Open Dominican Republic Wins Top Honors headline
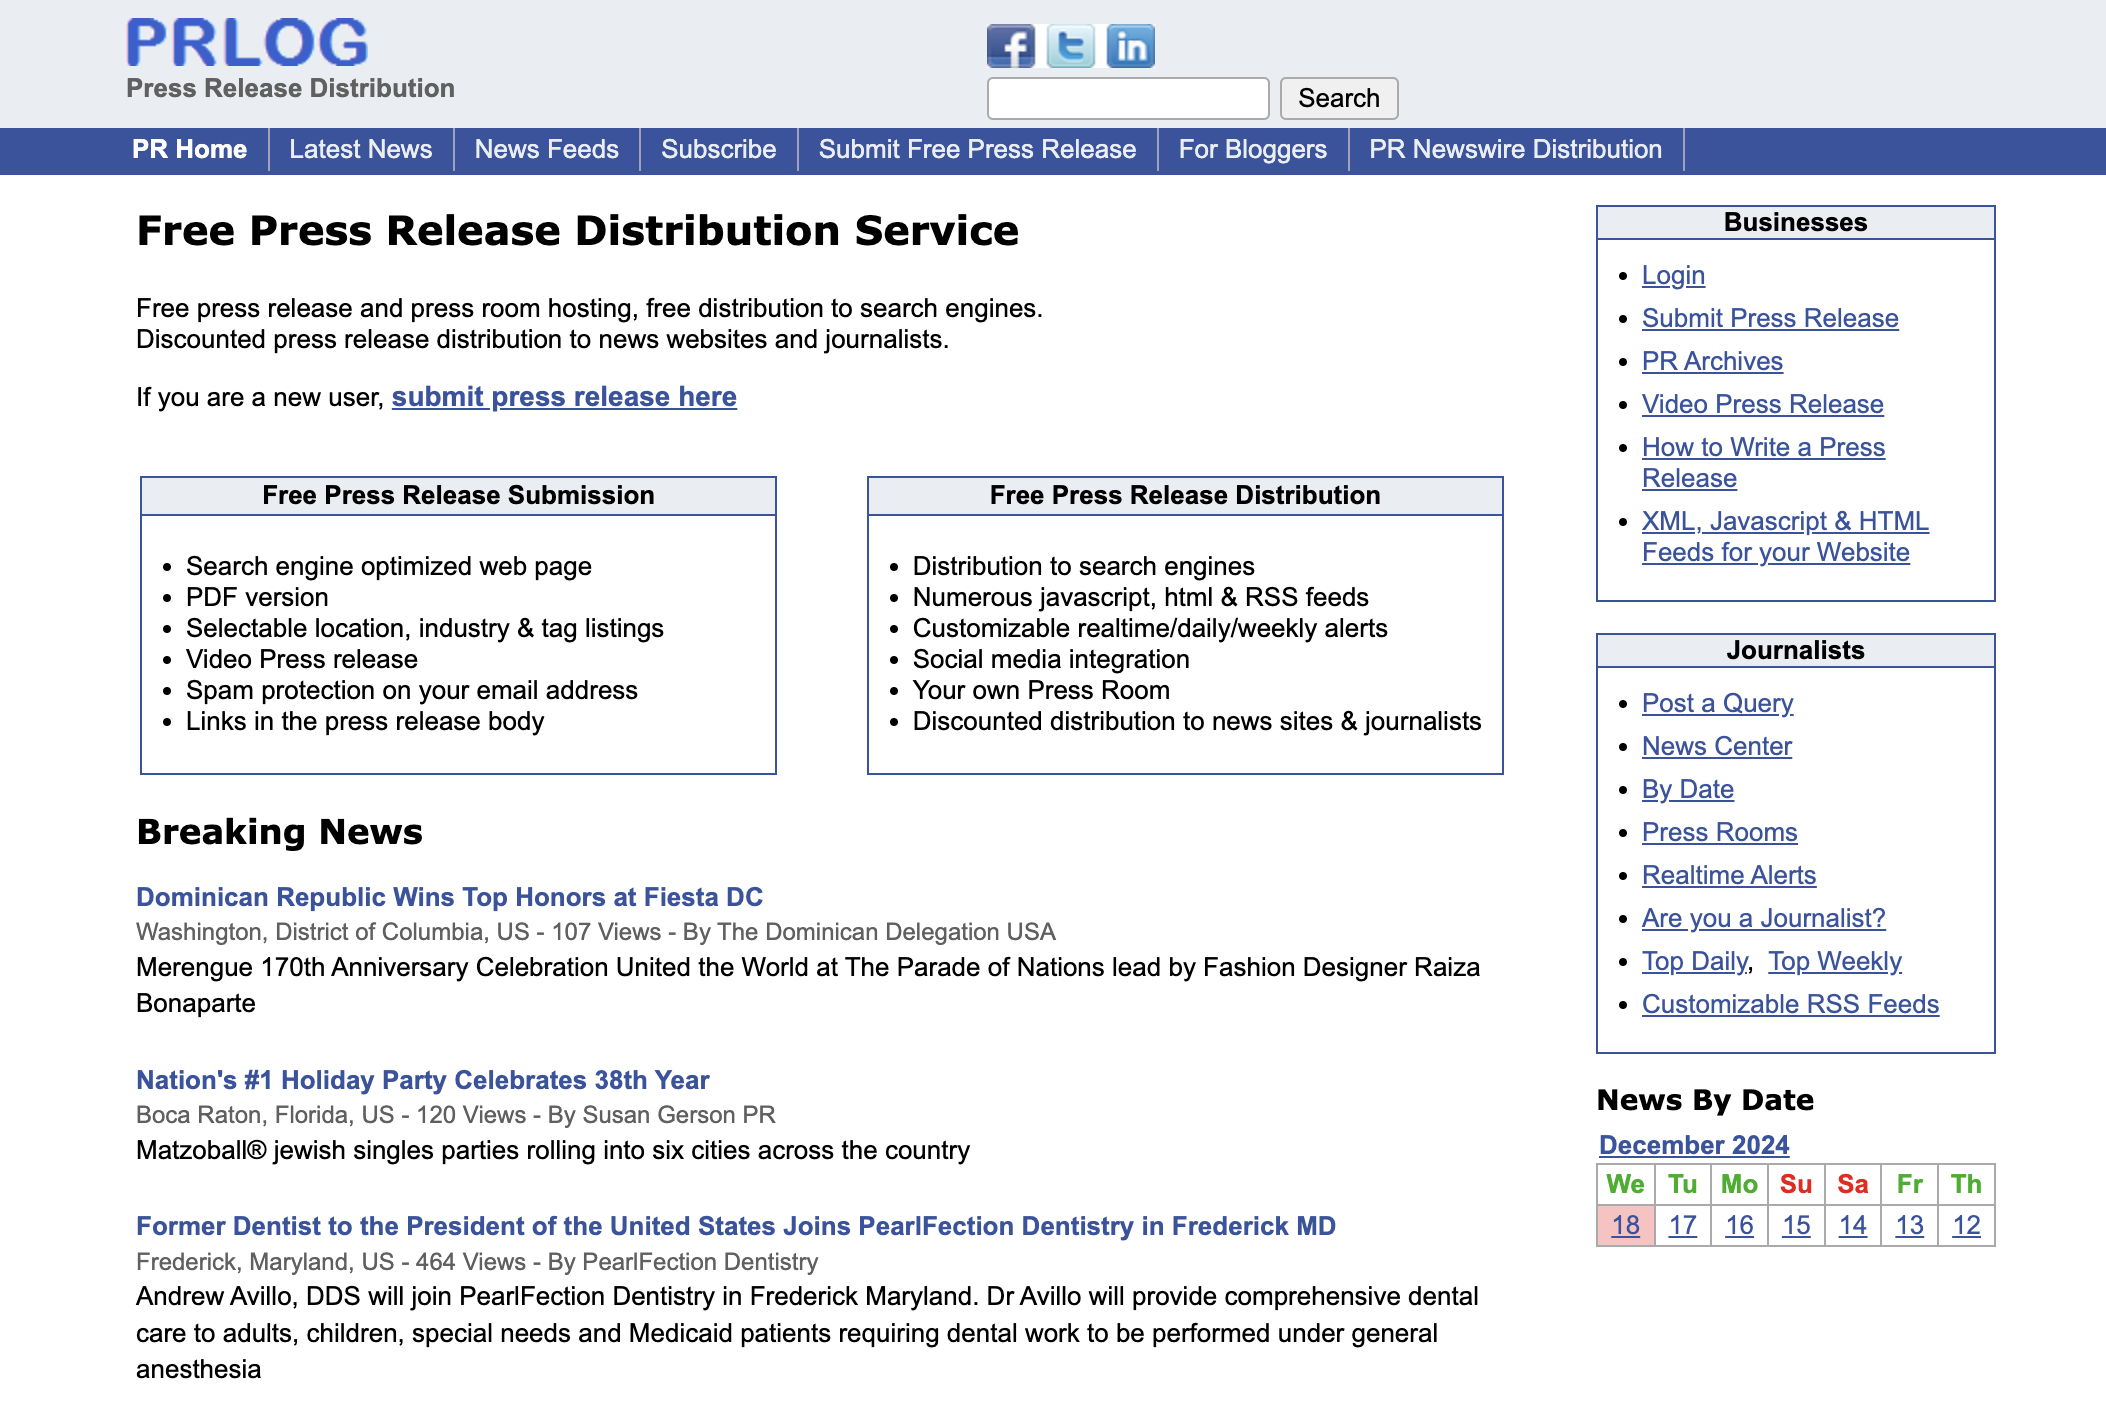The image size is (2106, 1418). [x=449, y=897]
